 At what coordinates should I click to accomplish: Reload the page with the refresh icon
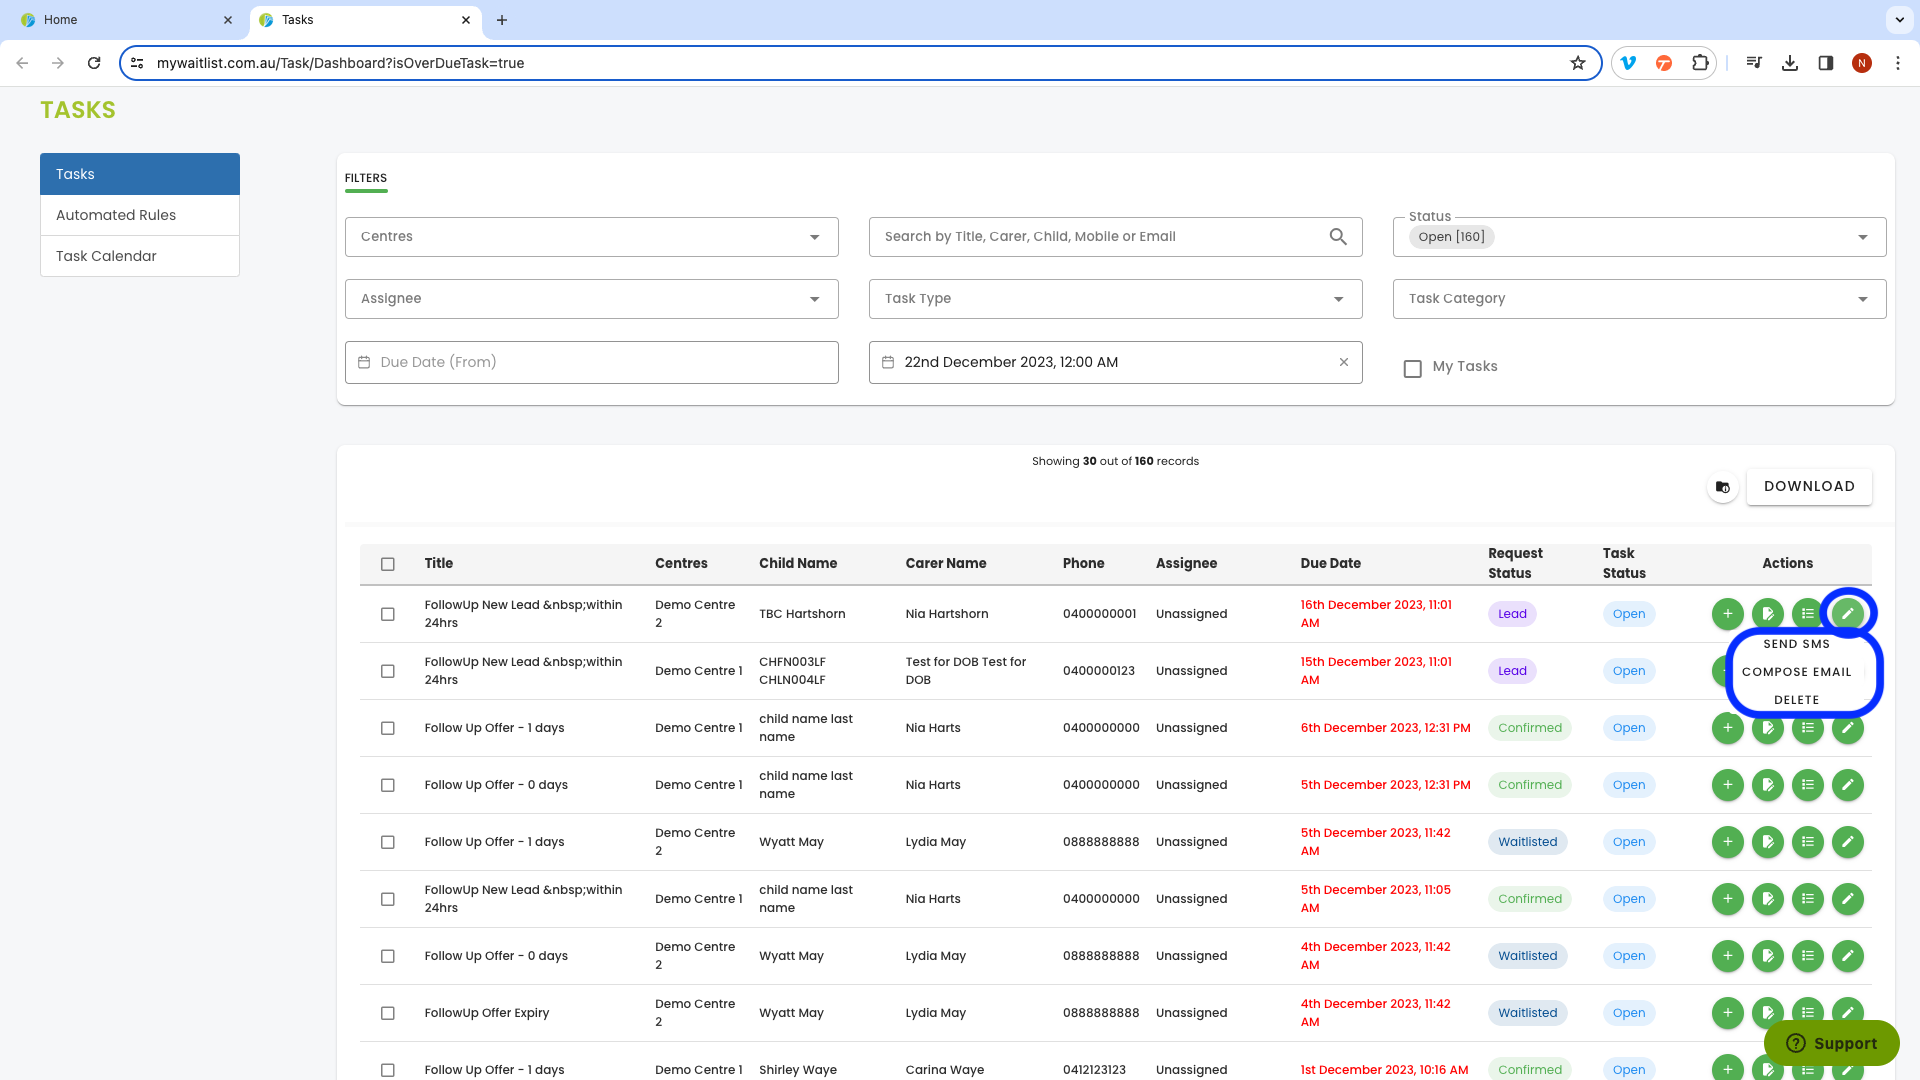[x=94, y=63]
